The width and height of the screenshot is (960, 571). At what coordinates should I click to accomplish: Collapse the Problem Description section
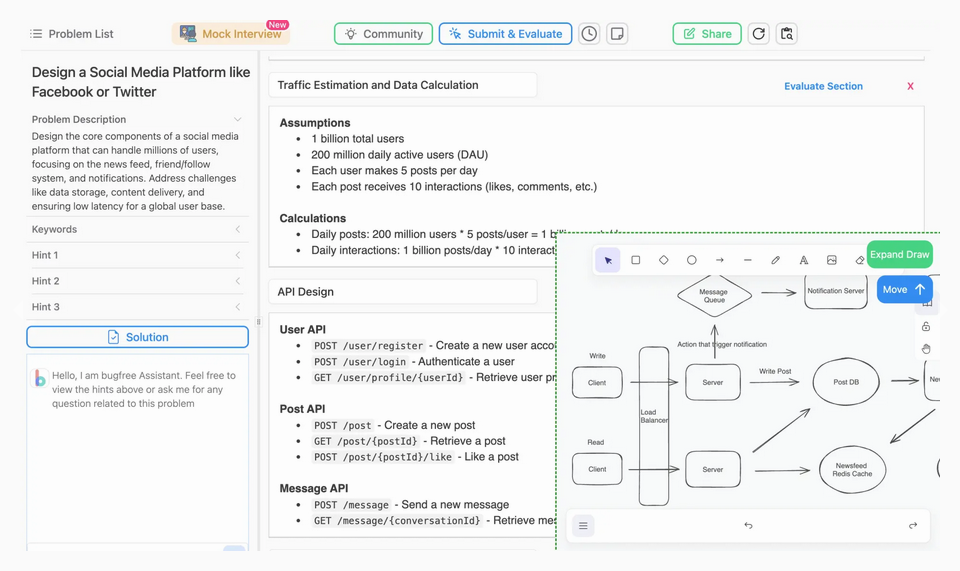click(238, 119)
